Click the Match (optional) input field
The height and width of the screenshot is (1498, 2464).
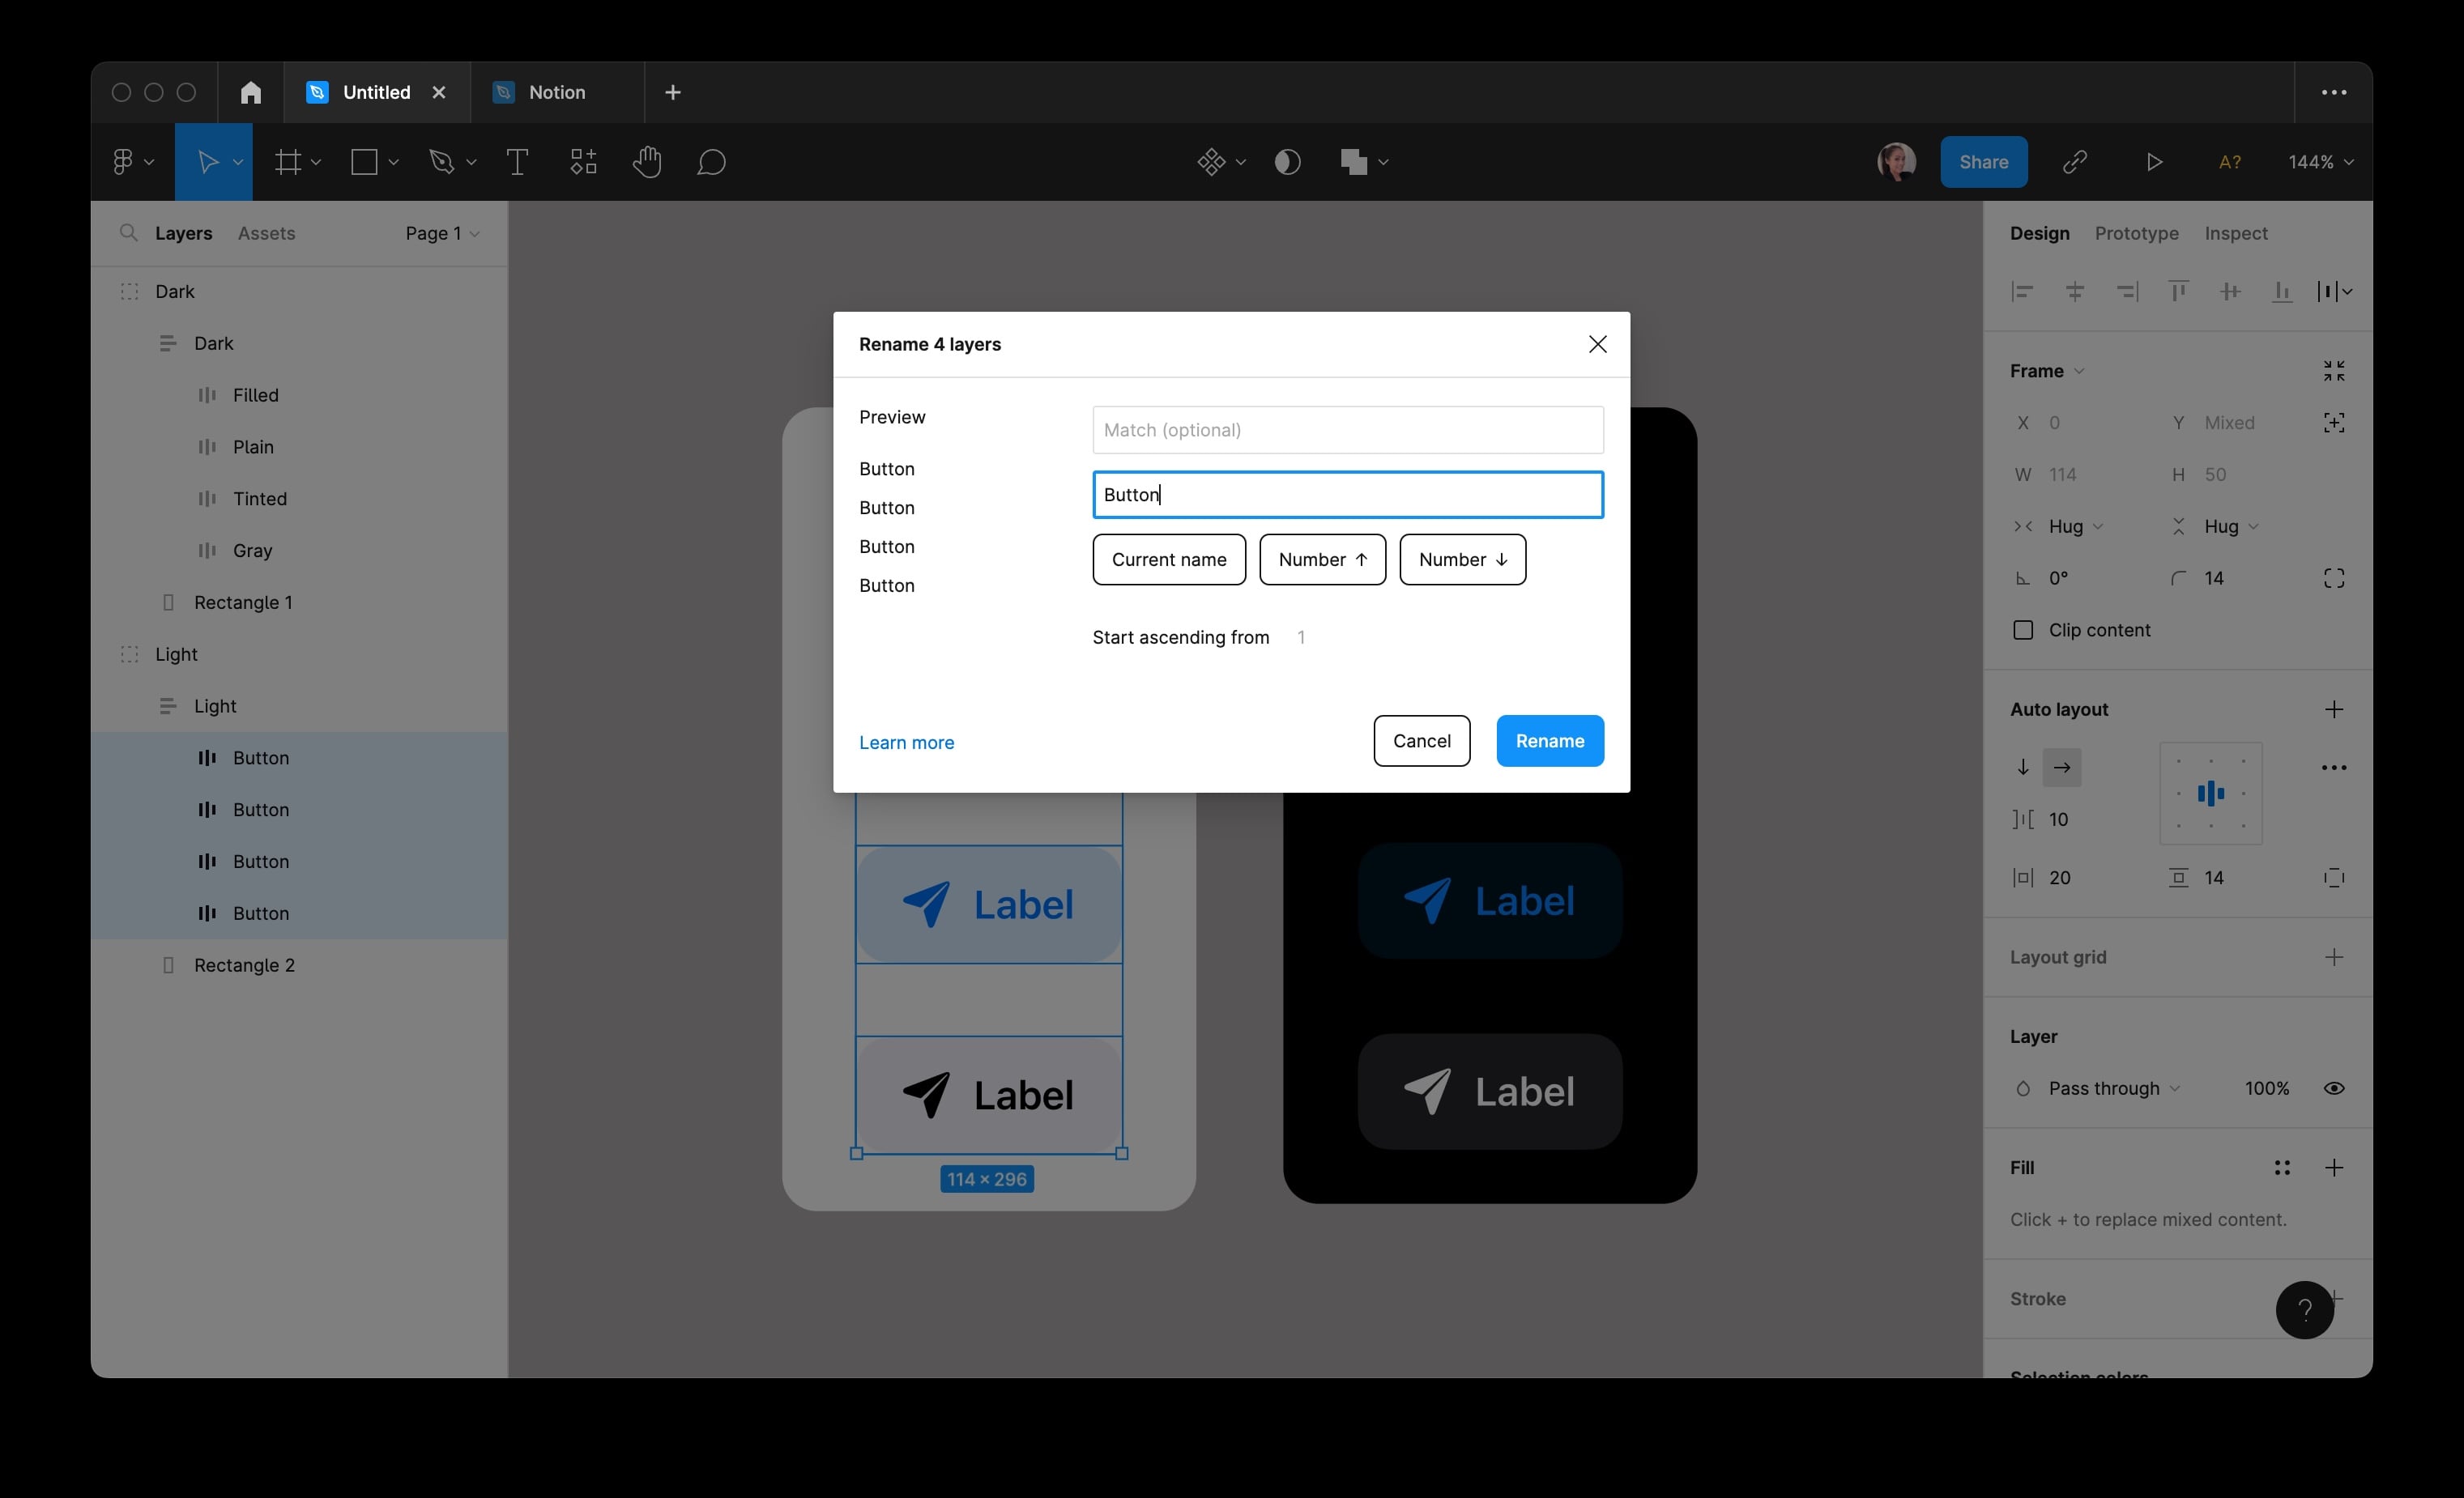point(1347,430)
